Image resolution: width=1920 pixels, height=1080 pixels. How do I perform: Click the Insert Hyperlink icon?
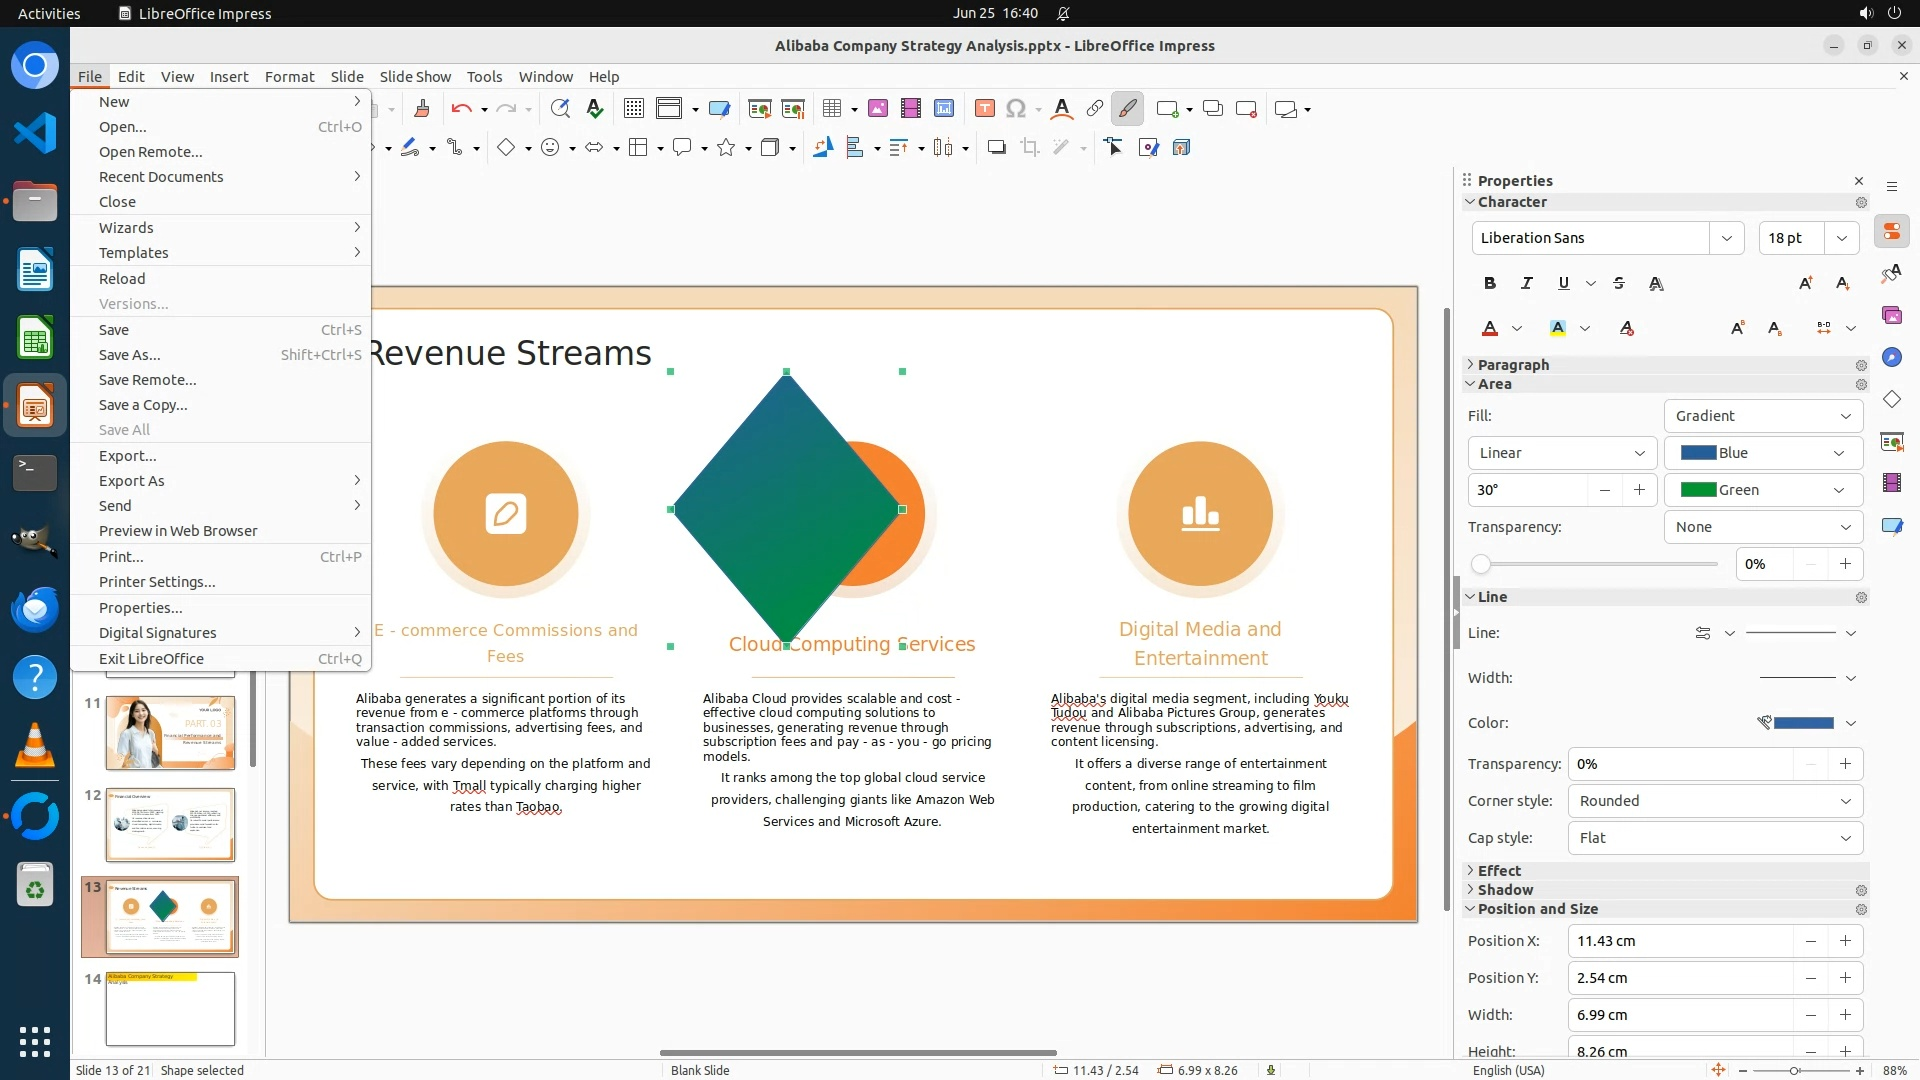(x=1094, y=108)
